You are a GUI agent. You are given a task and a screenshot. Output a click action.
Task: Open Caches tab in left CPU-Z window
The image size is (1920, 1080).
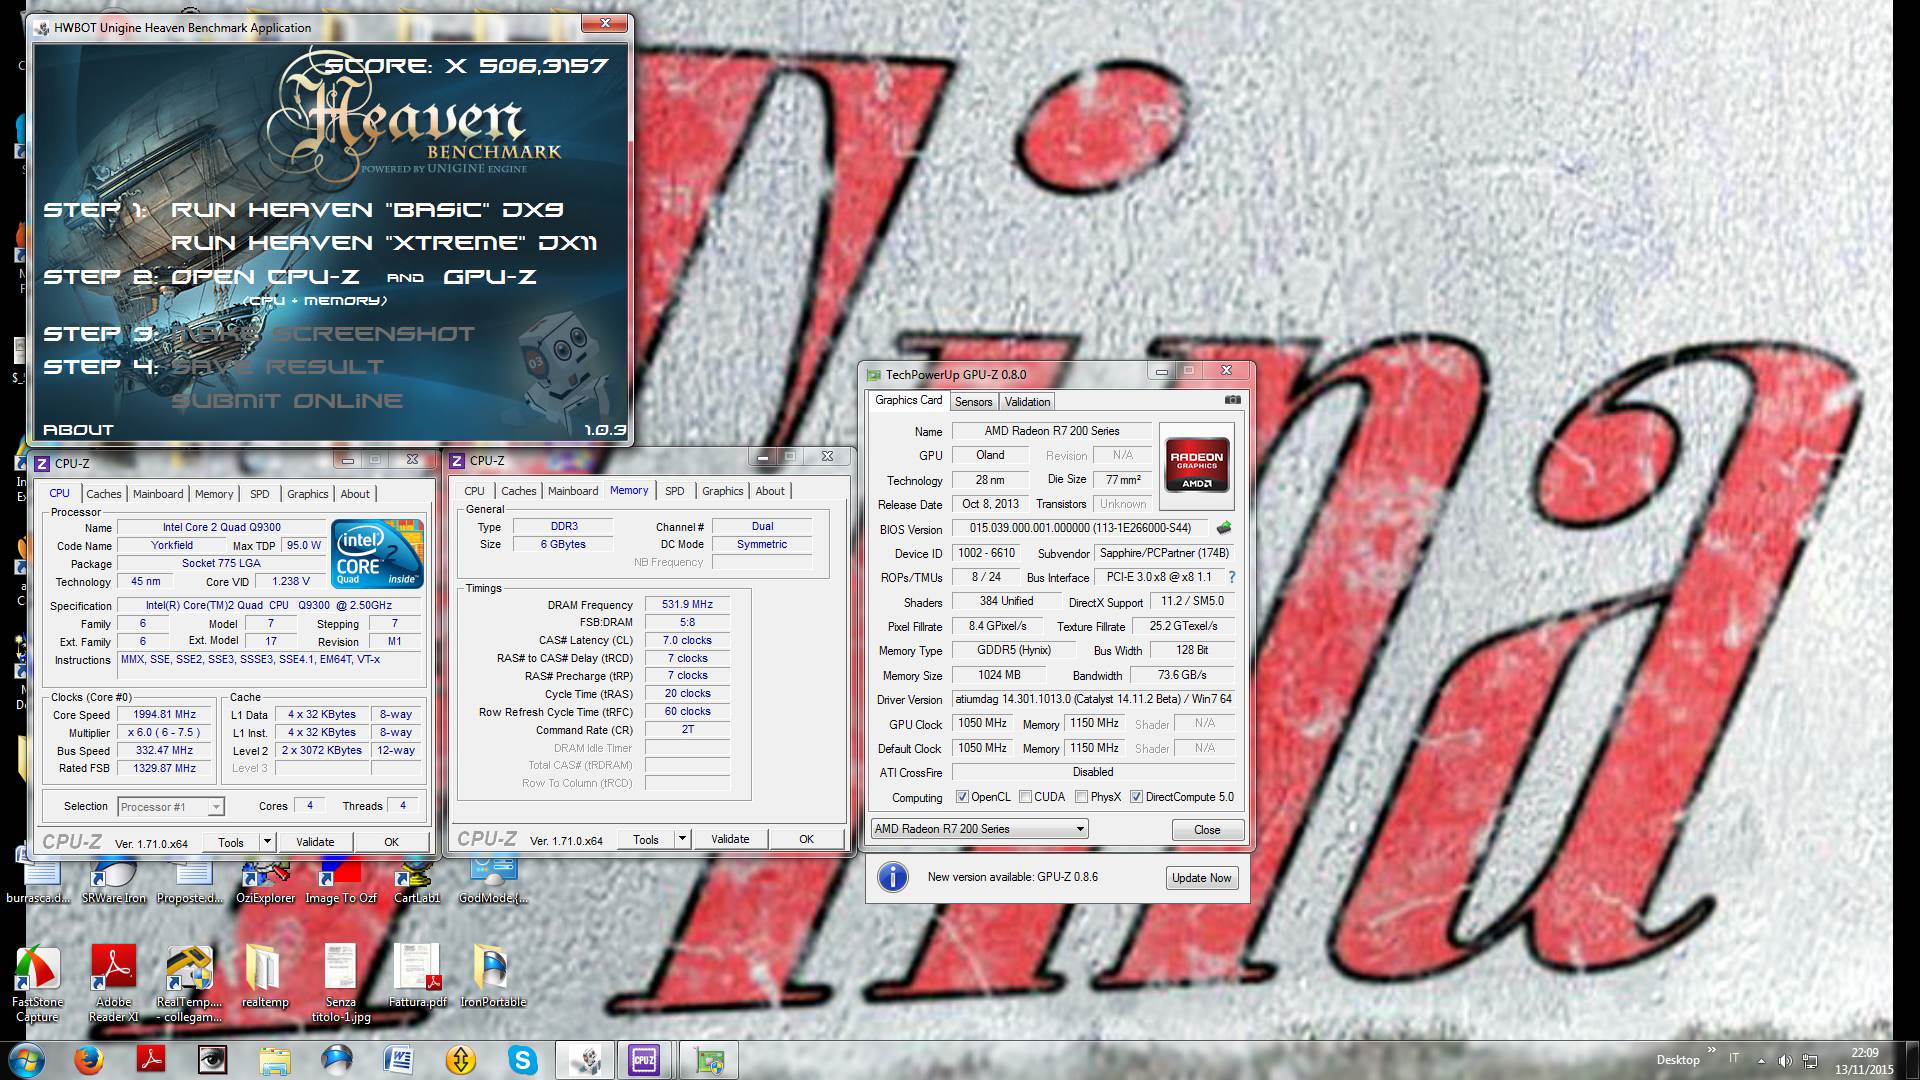(103, 494)
